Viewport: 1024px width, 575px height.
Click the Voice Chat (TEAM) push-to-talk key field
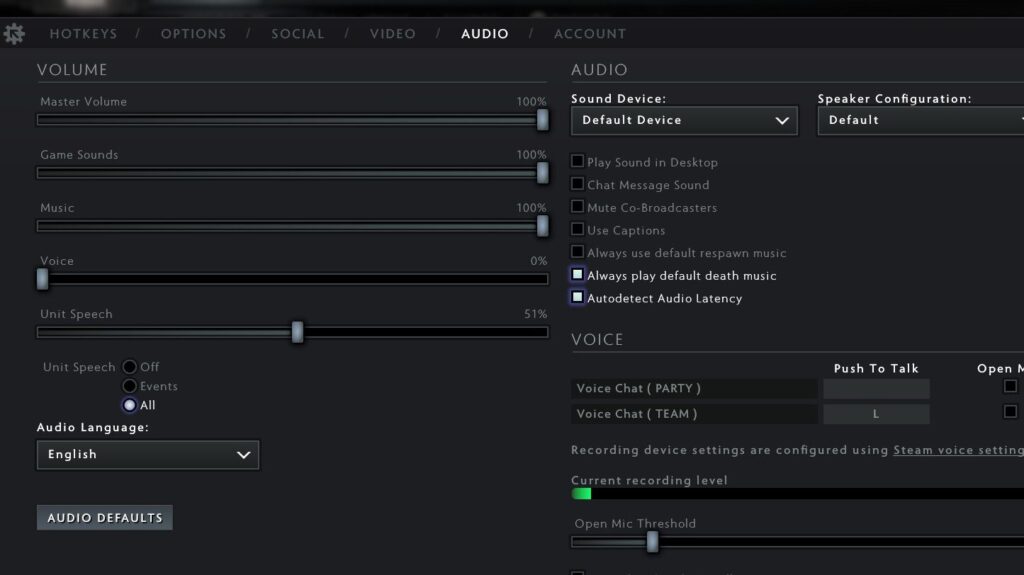[x=876, y=414]
